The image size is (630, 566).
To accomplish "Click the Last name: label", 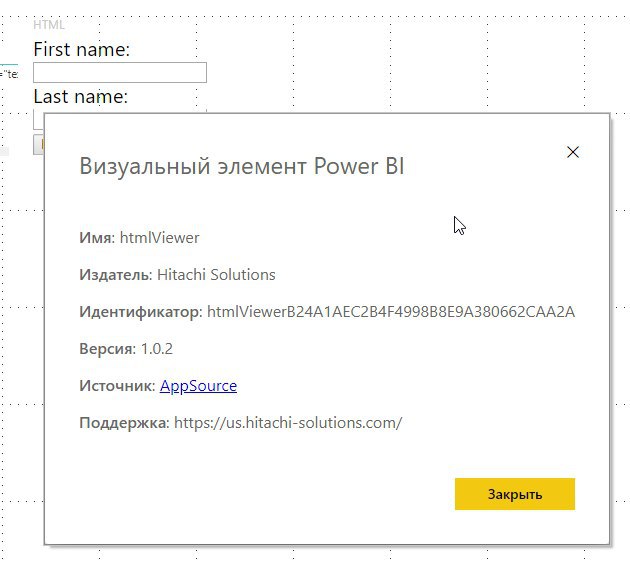I will coord(81,96).
